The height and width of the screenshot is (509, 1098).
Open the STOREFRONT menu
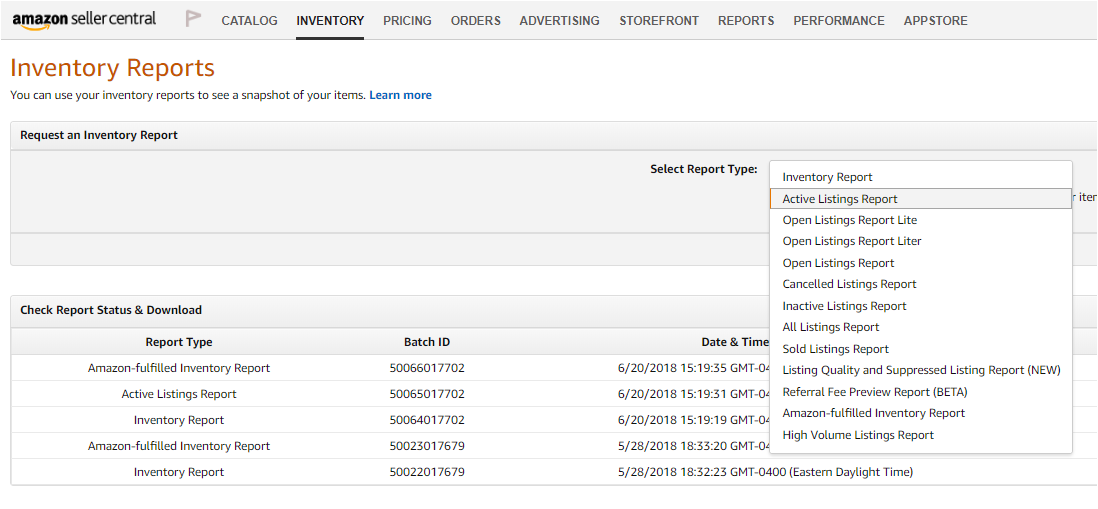click(659, 21)
